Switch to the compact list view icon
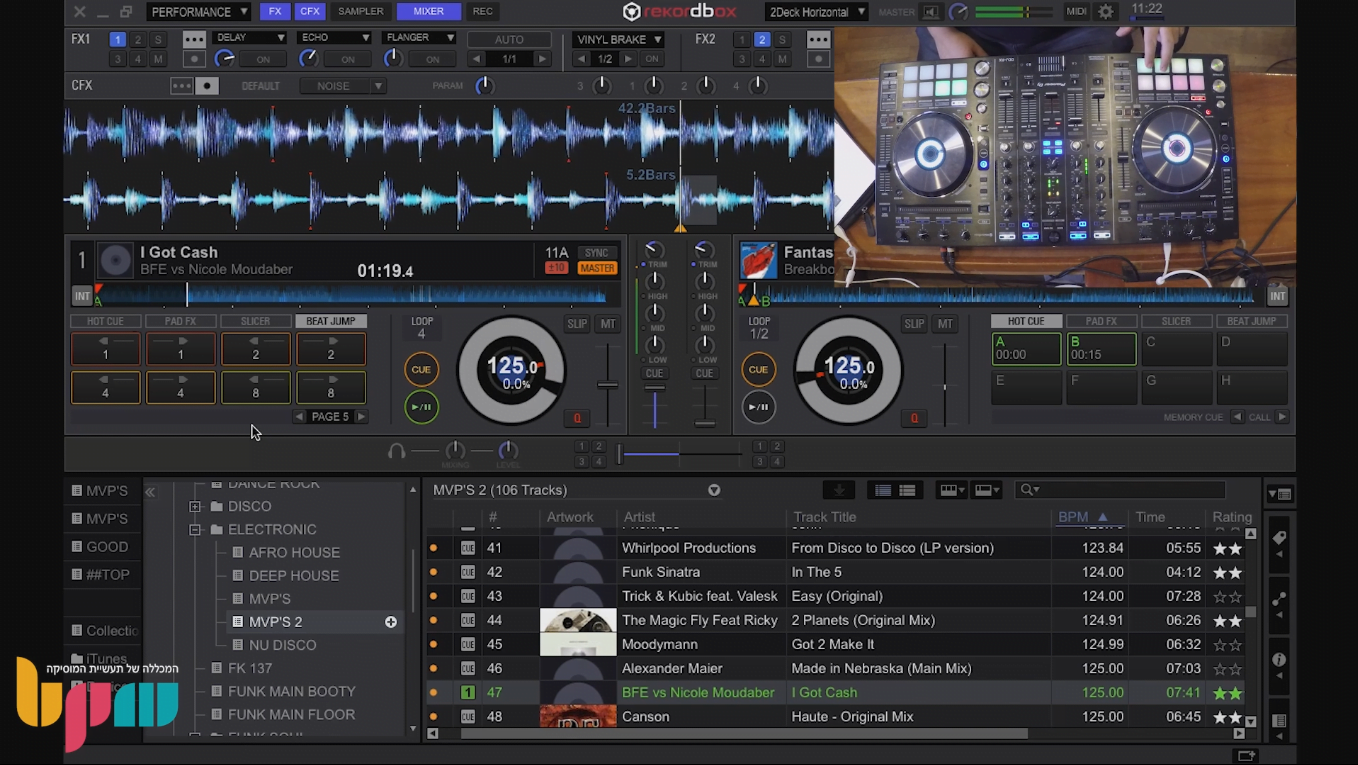The height and width of the screenshot is (765, 1358). tap(883, 490)
